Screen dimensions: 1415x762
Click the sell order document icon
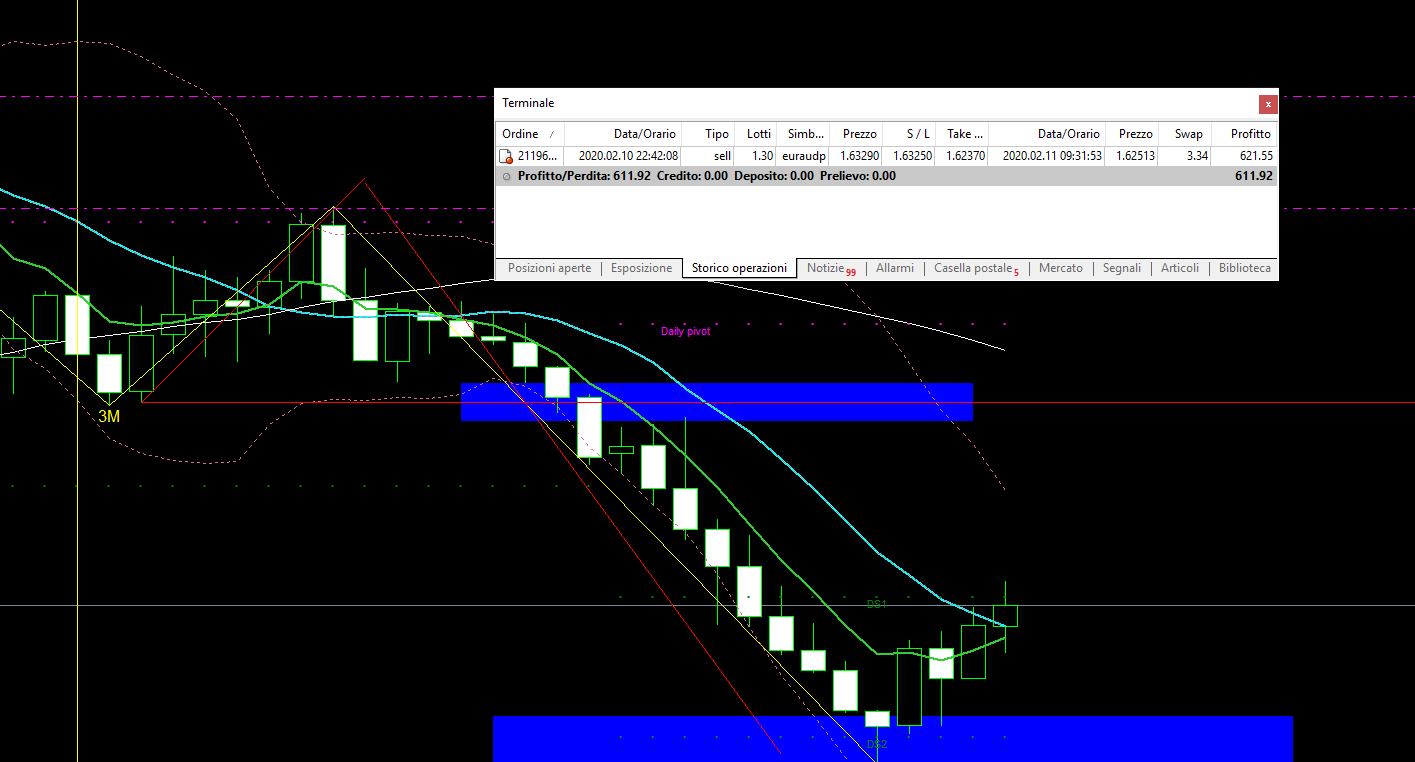[x=506, y=156]
